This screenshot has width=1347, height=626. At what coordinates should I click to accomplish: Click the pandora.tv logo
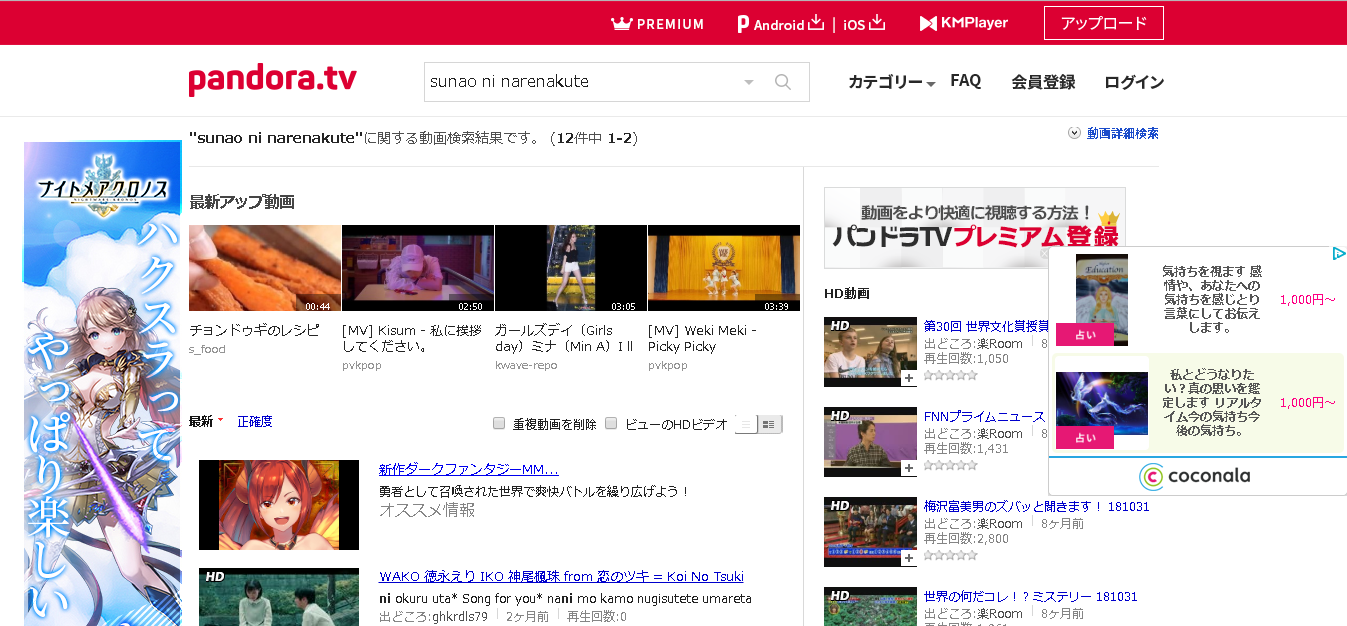click(272, 80)
